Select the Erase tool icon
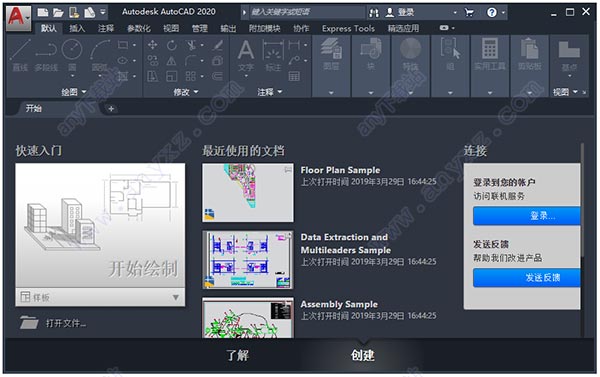The width and height of the screenshot is (600, 377). coord(218,45)
